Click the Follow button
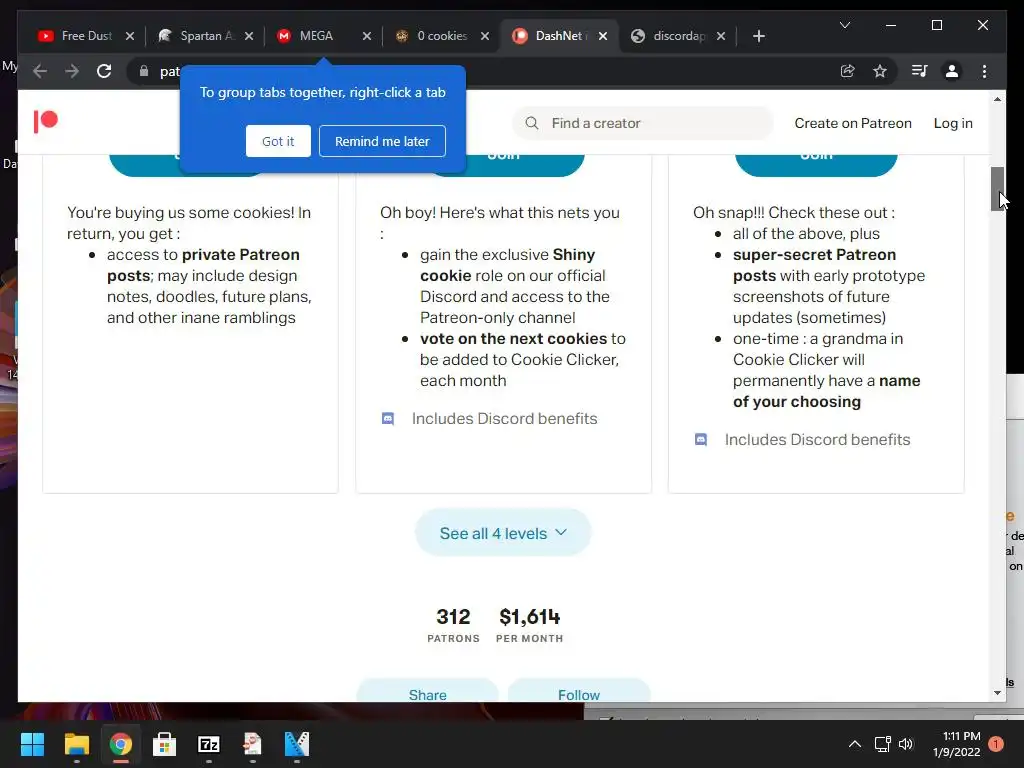The height and width of the screenshot is (768, 1024). (579, 691)
